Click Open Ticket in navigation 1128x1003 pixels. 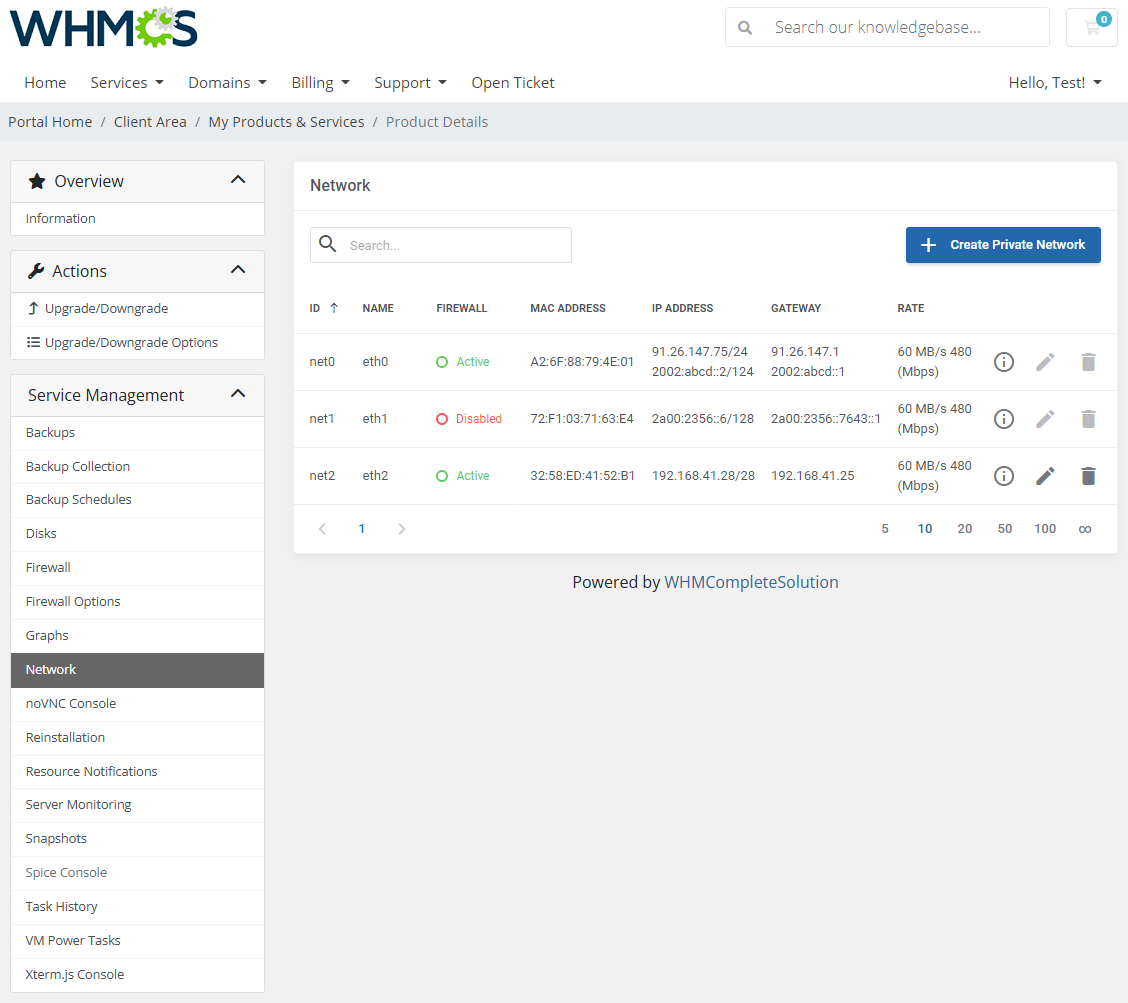(x=513, y=83)
